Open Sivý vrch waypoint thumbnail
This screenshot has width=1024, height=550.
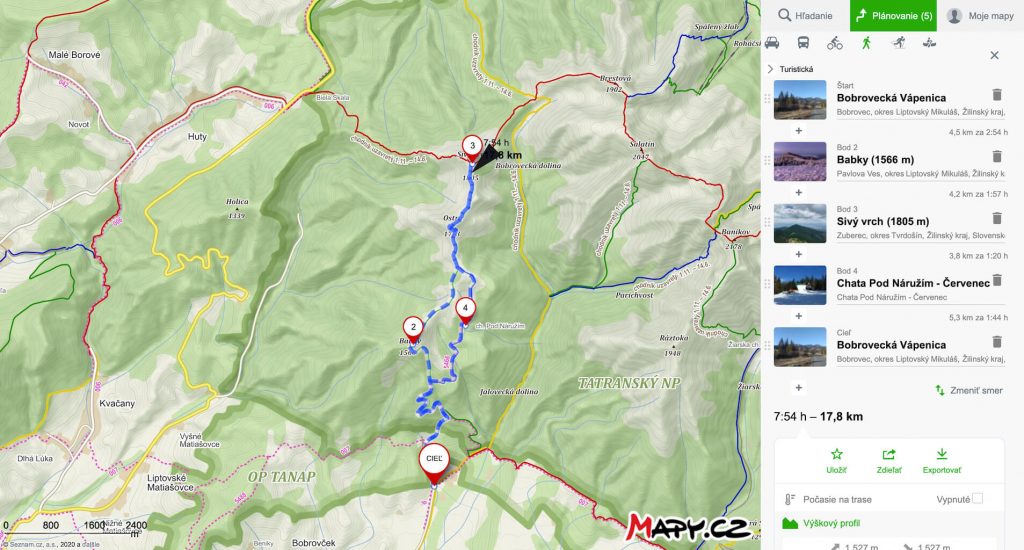[x=800, y=223]
